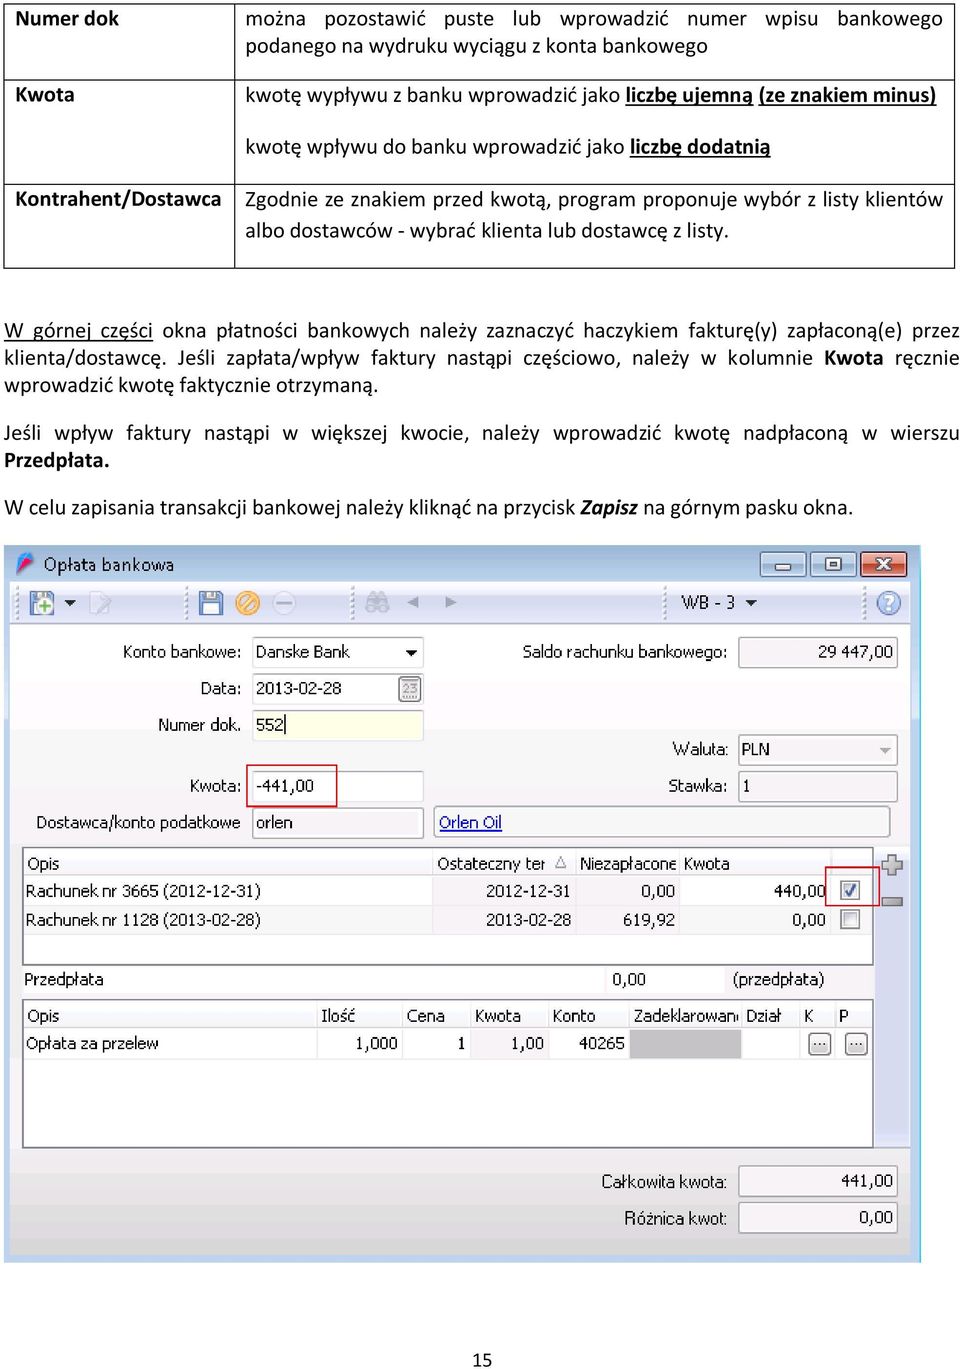Click the Całkowita kwota field 441,00

tap(817, 1181)
